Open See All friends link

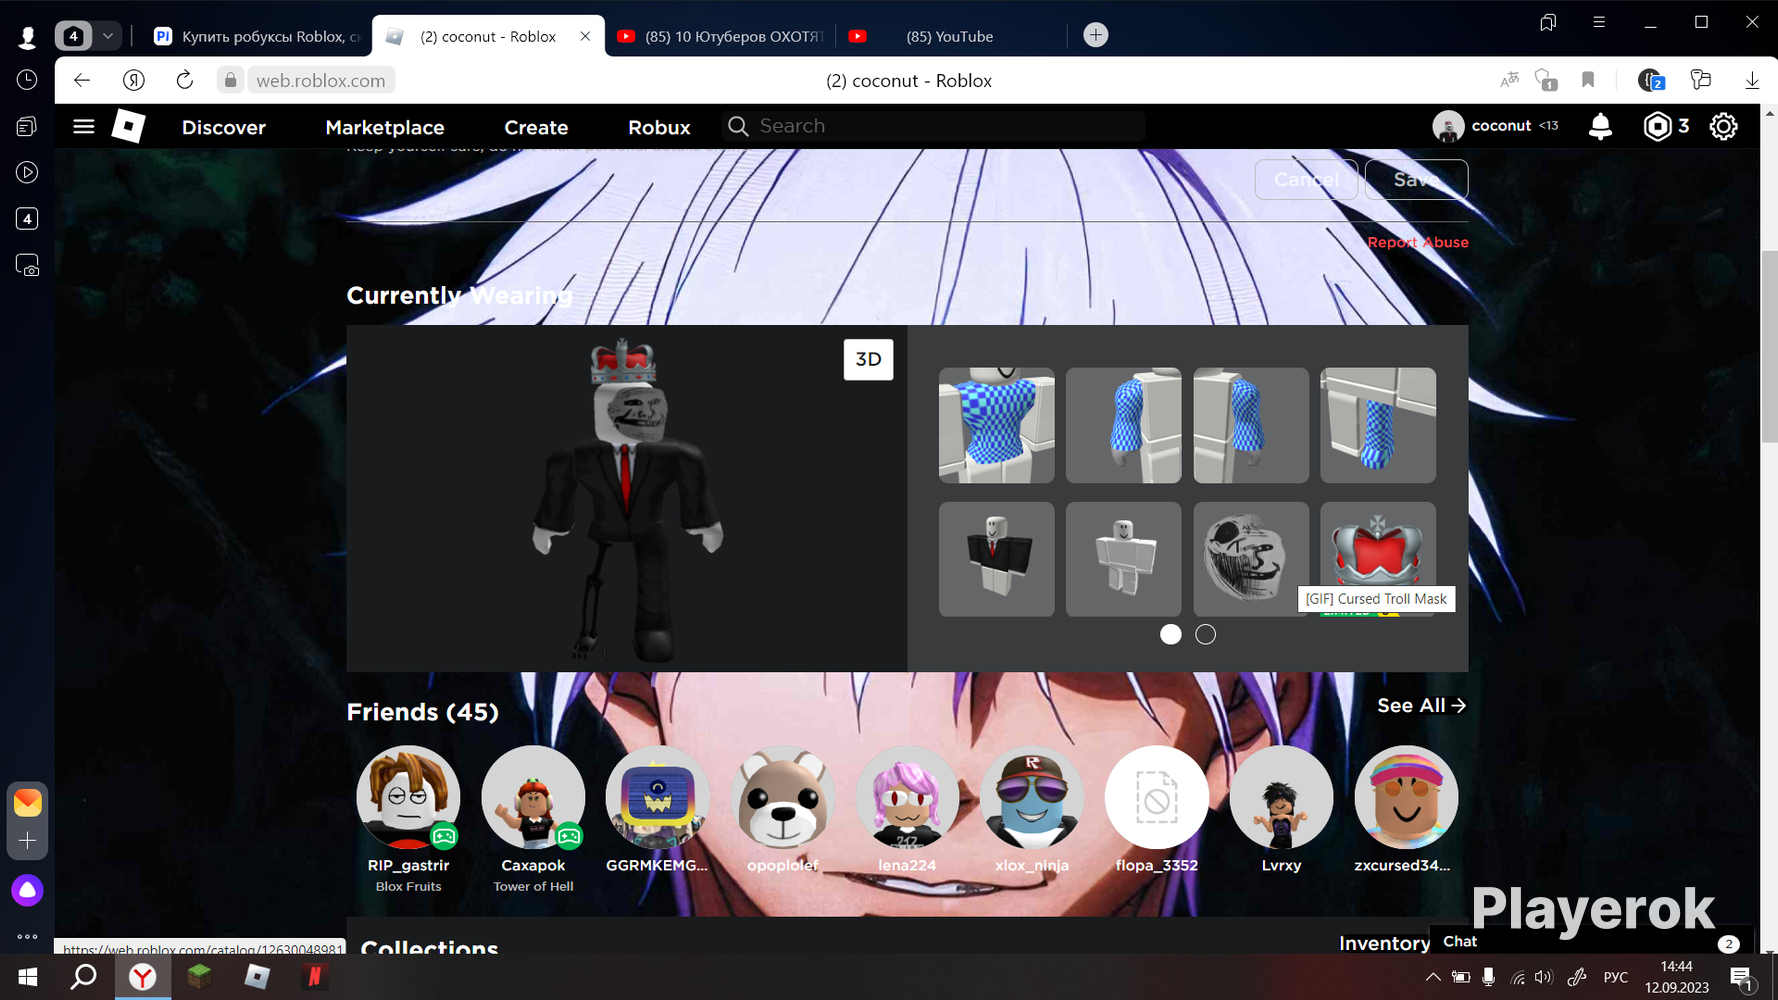coord(1421,706)
